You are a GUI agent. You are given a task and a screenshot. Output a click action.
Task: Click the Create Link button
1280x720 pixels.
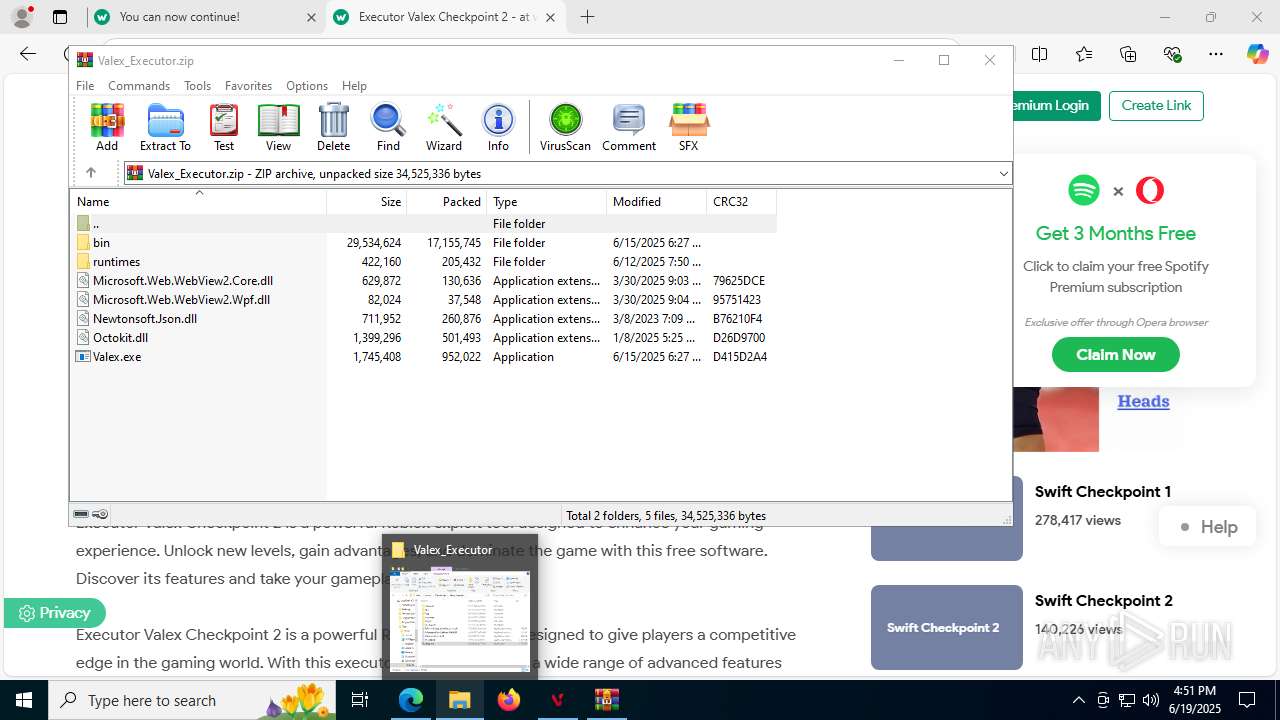pos(1156,105)
